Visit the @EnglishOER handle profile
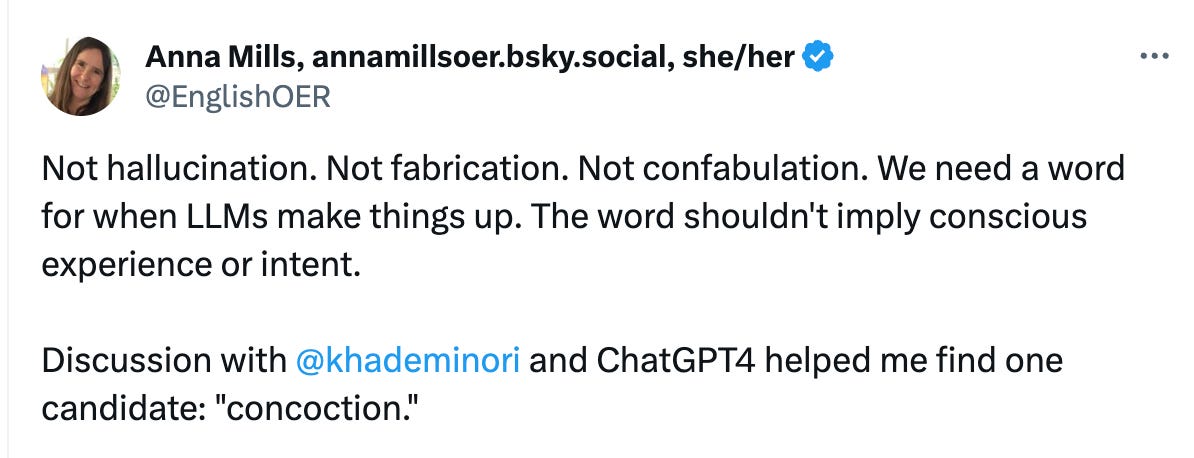Screen dimensions: 1194x458 coord(238,96)
